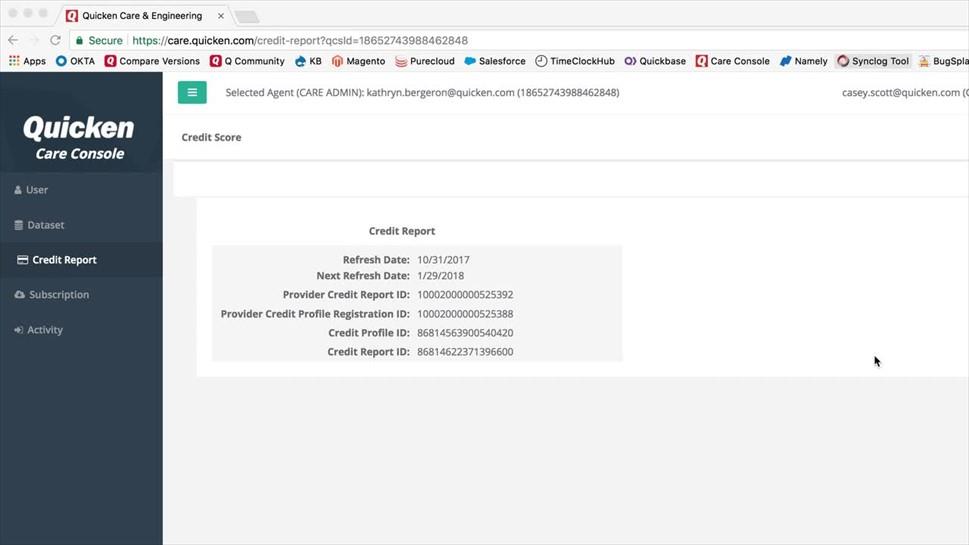Click the browser back arrow

13,41
